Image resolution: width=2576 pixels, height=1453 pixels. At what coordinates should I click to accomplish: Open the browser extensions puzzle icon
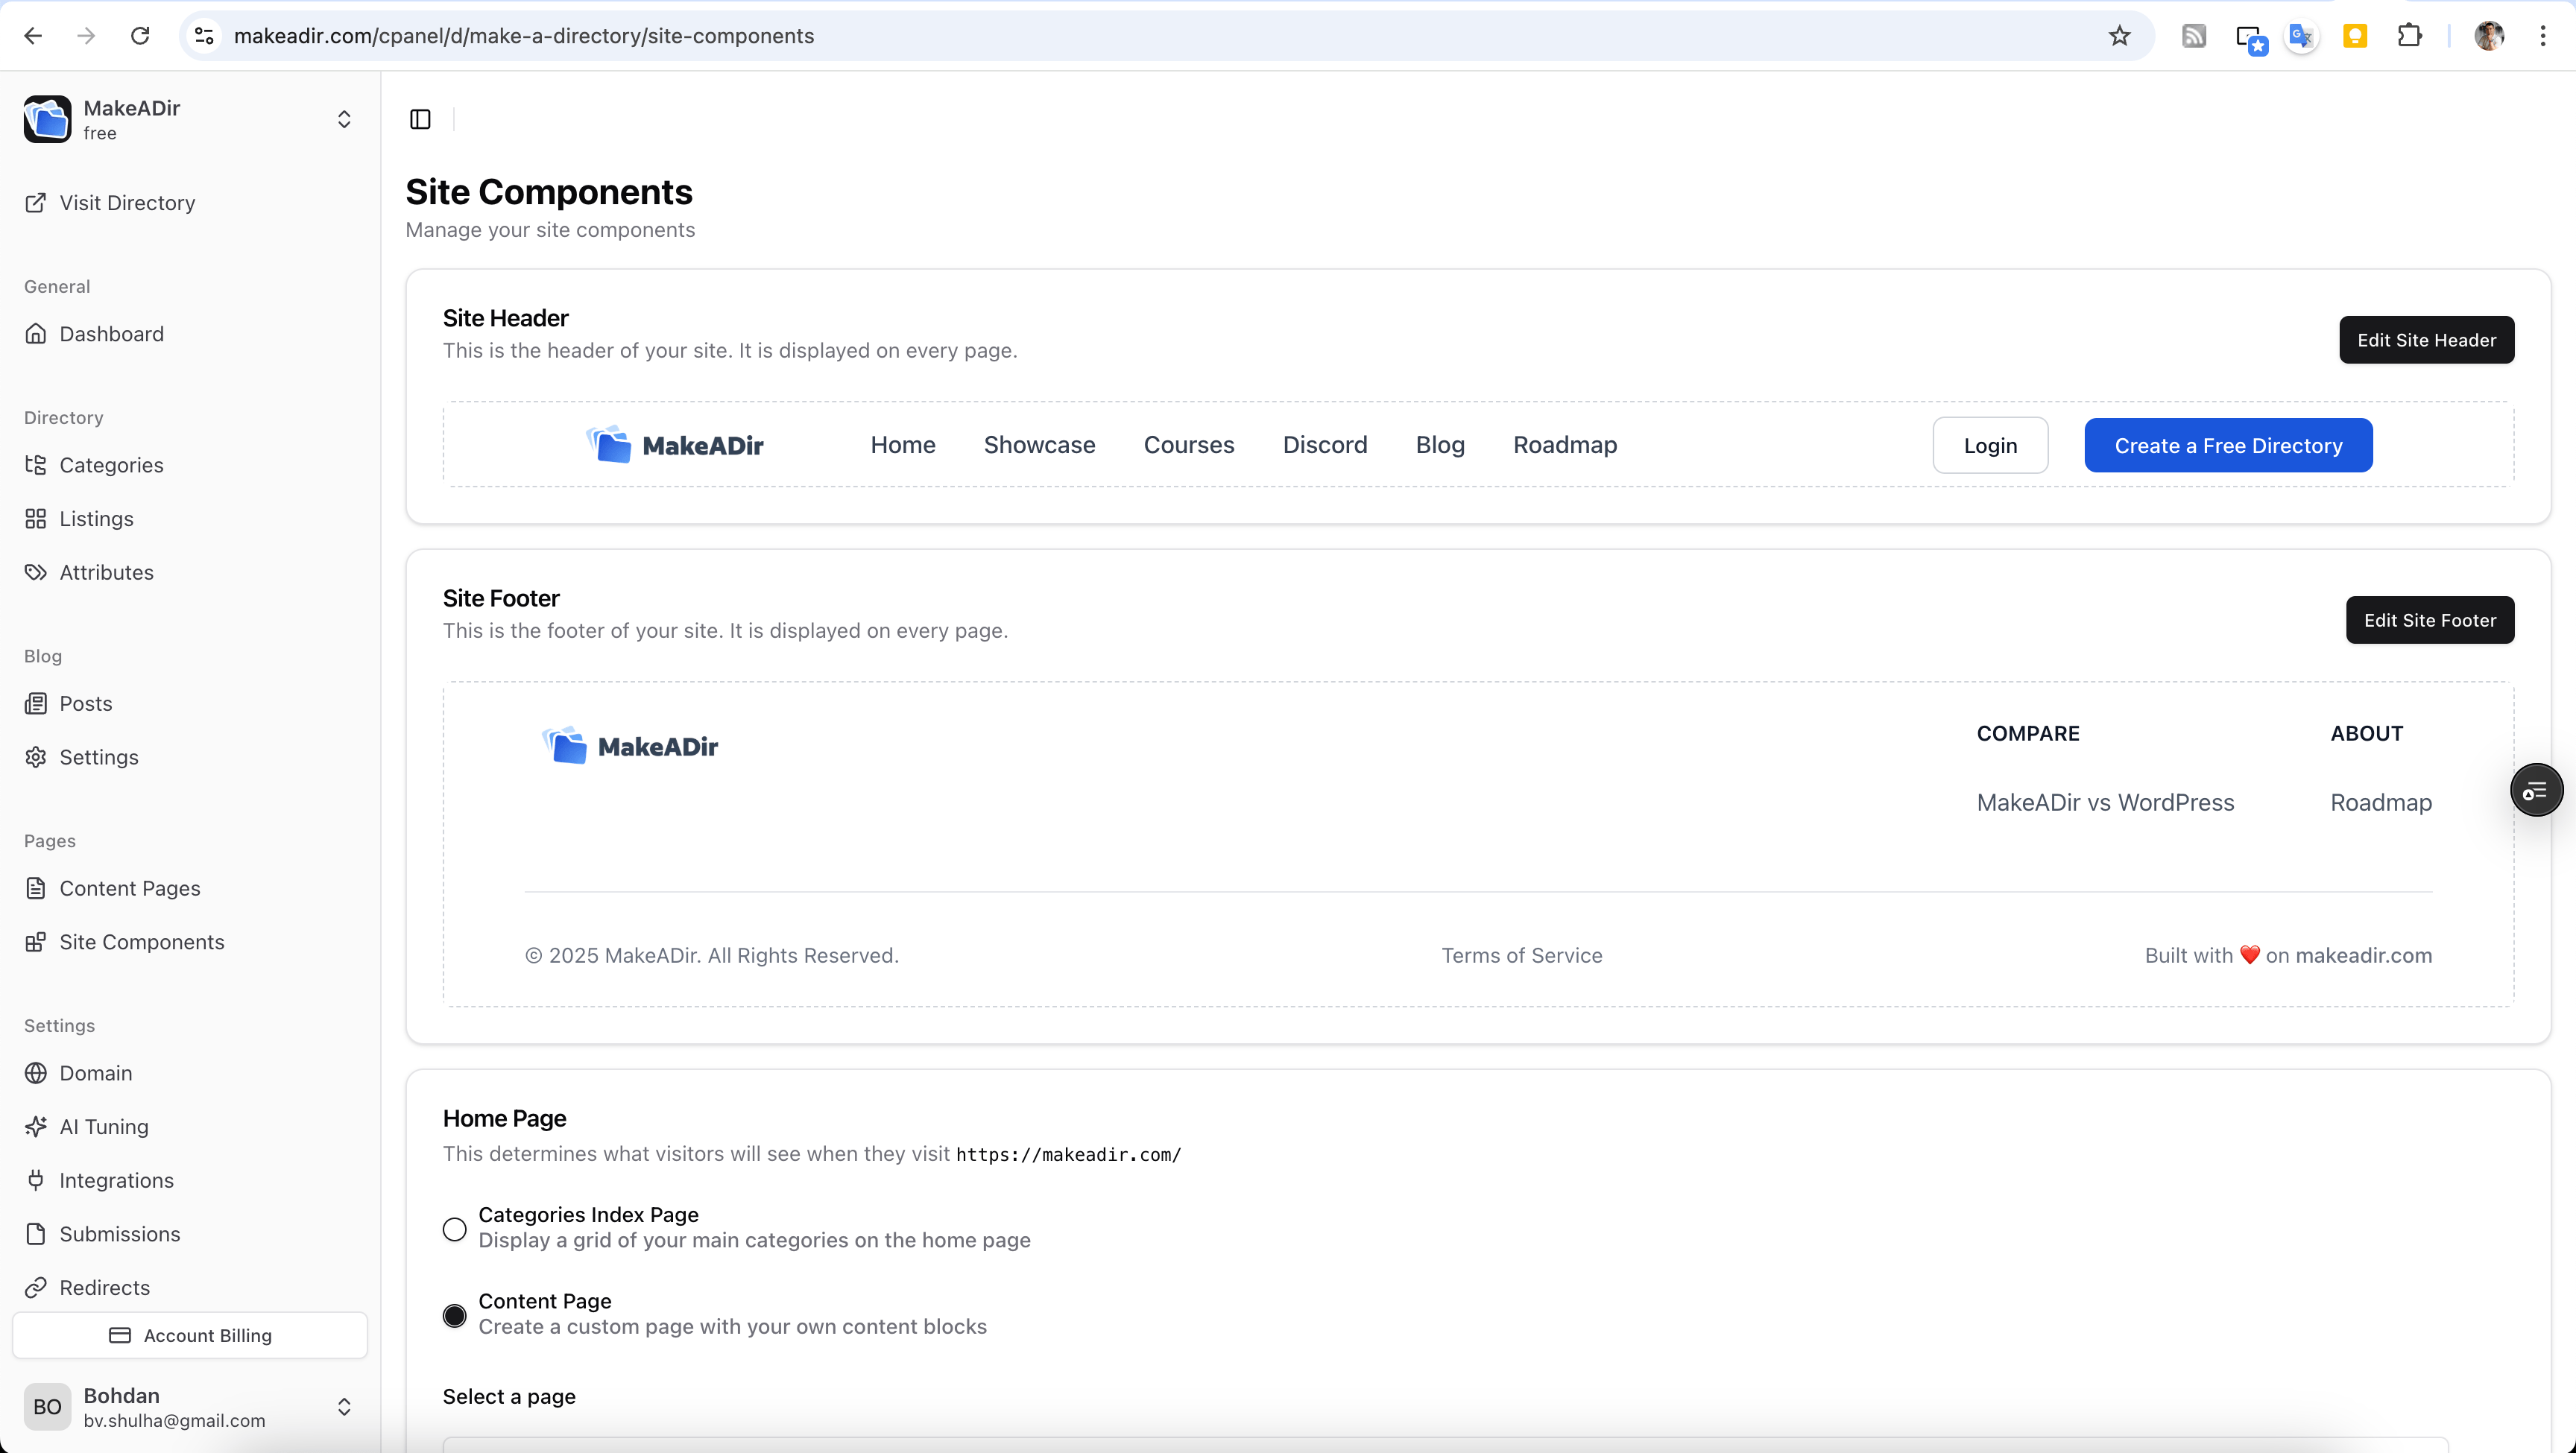coord(2410,36)
